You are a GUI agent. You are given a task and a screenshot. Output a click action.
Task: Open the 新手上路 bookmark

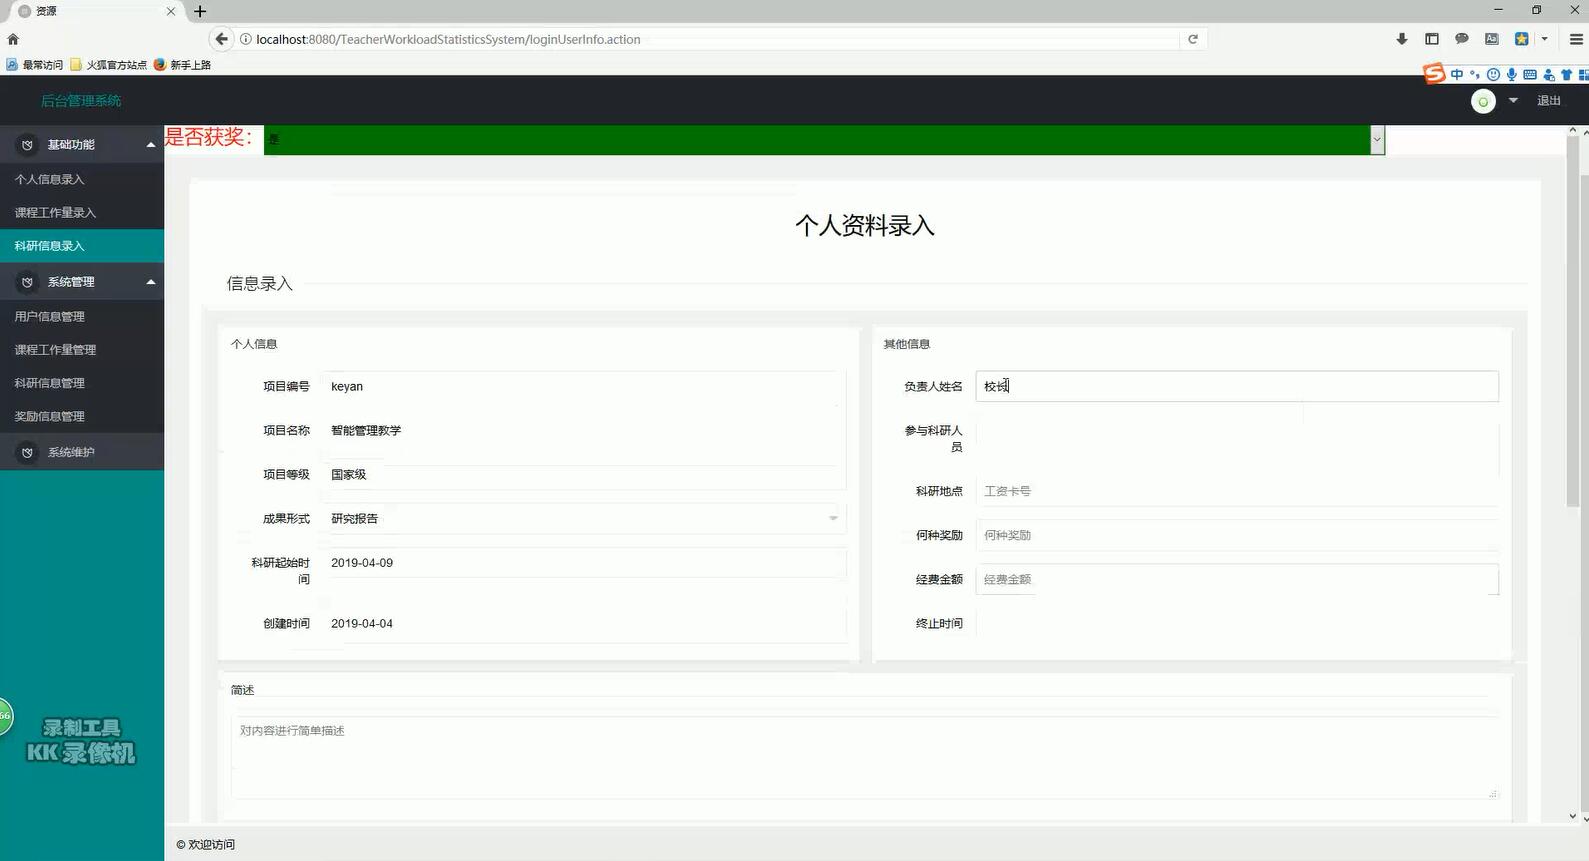coord(182,65)
